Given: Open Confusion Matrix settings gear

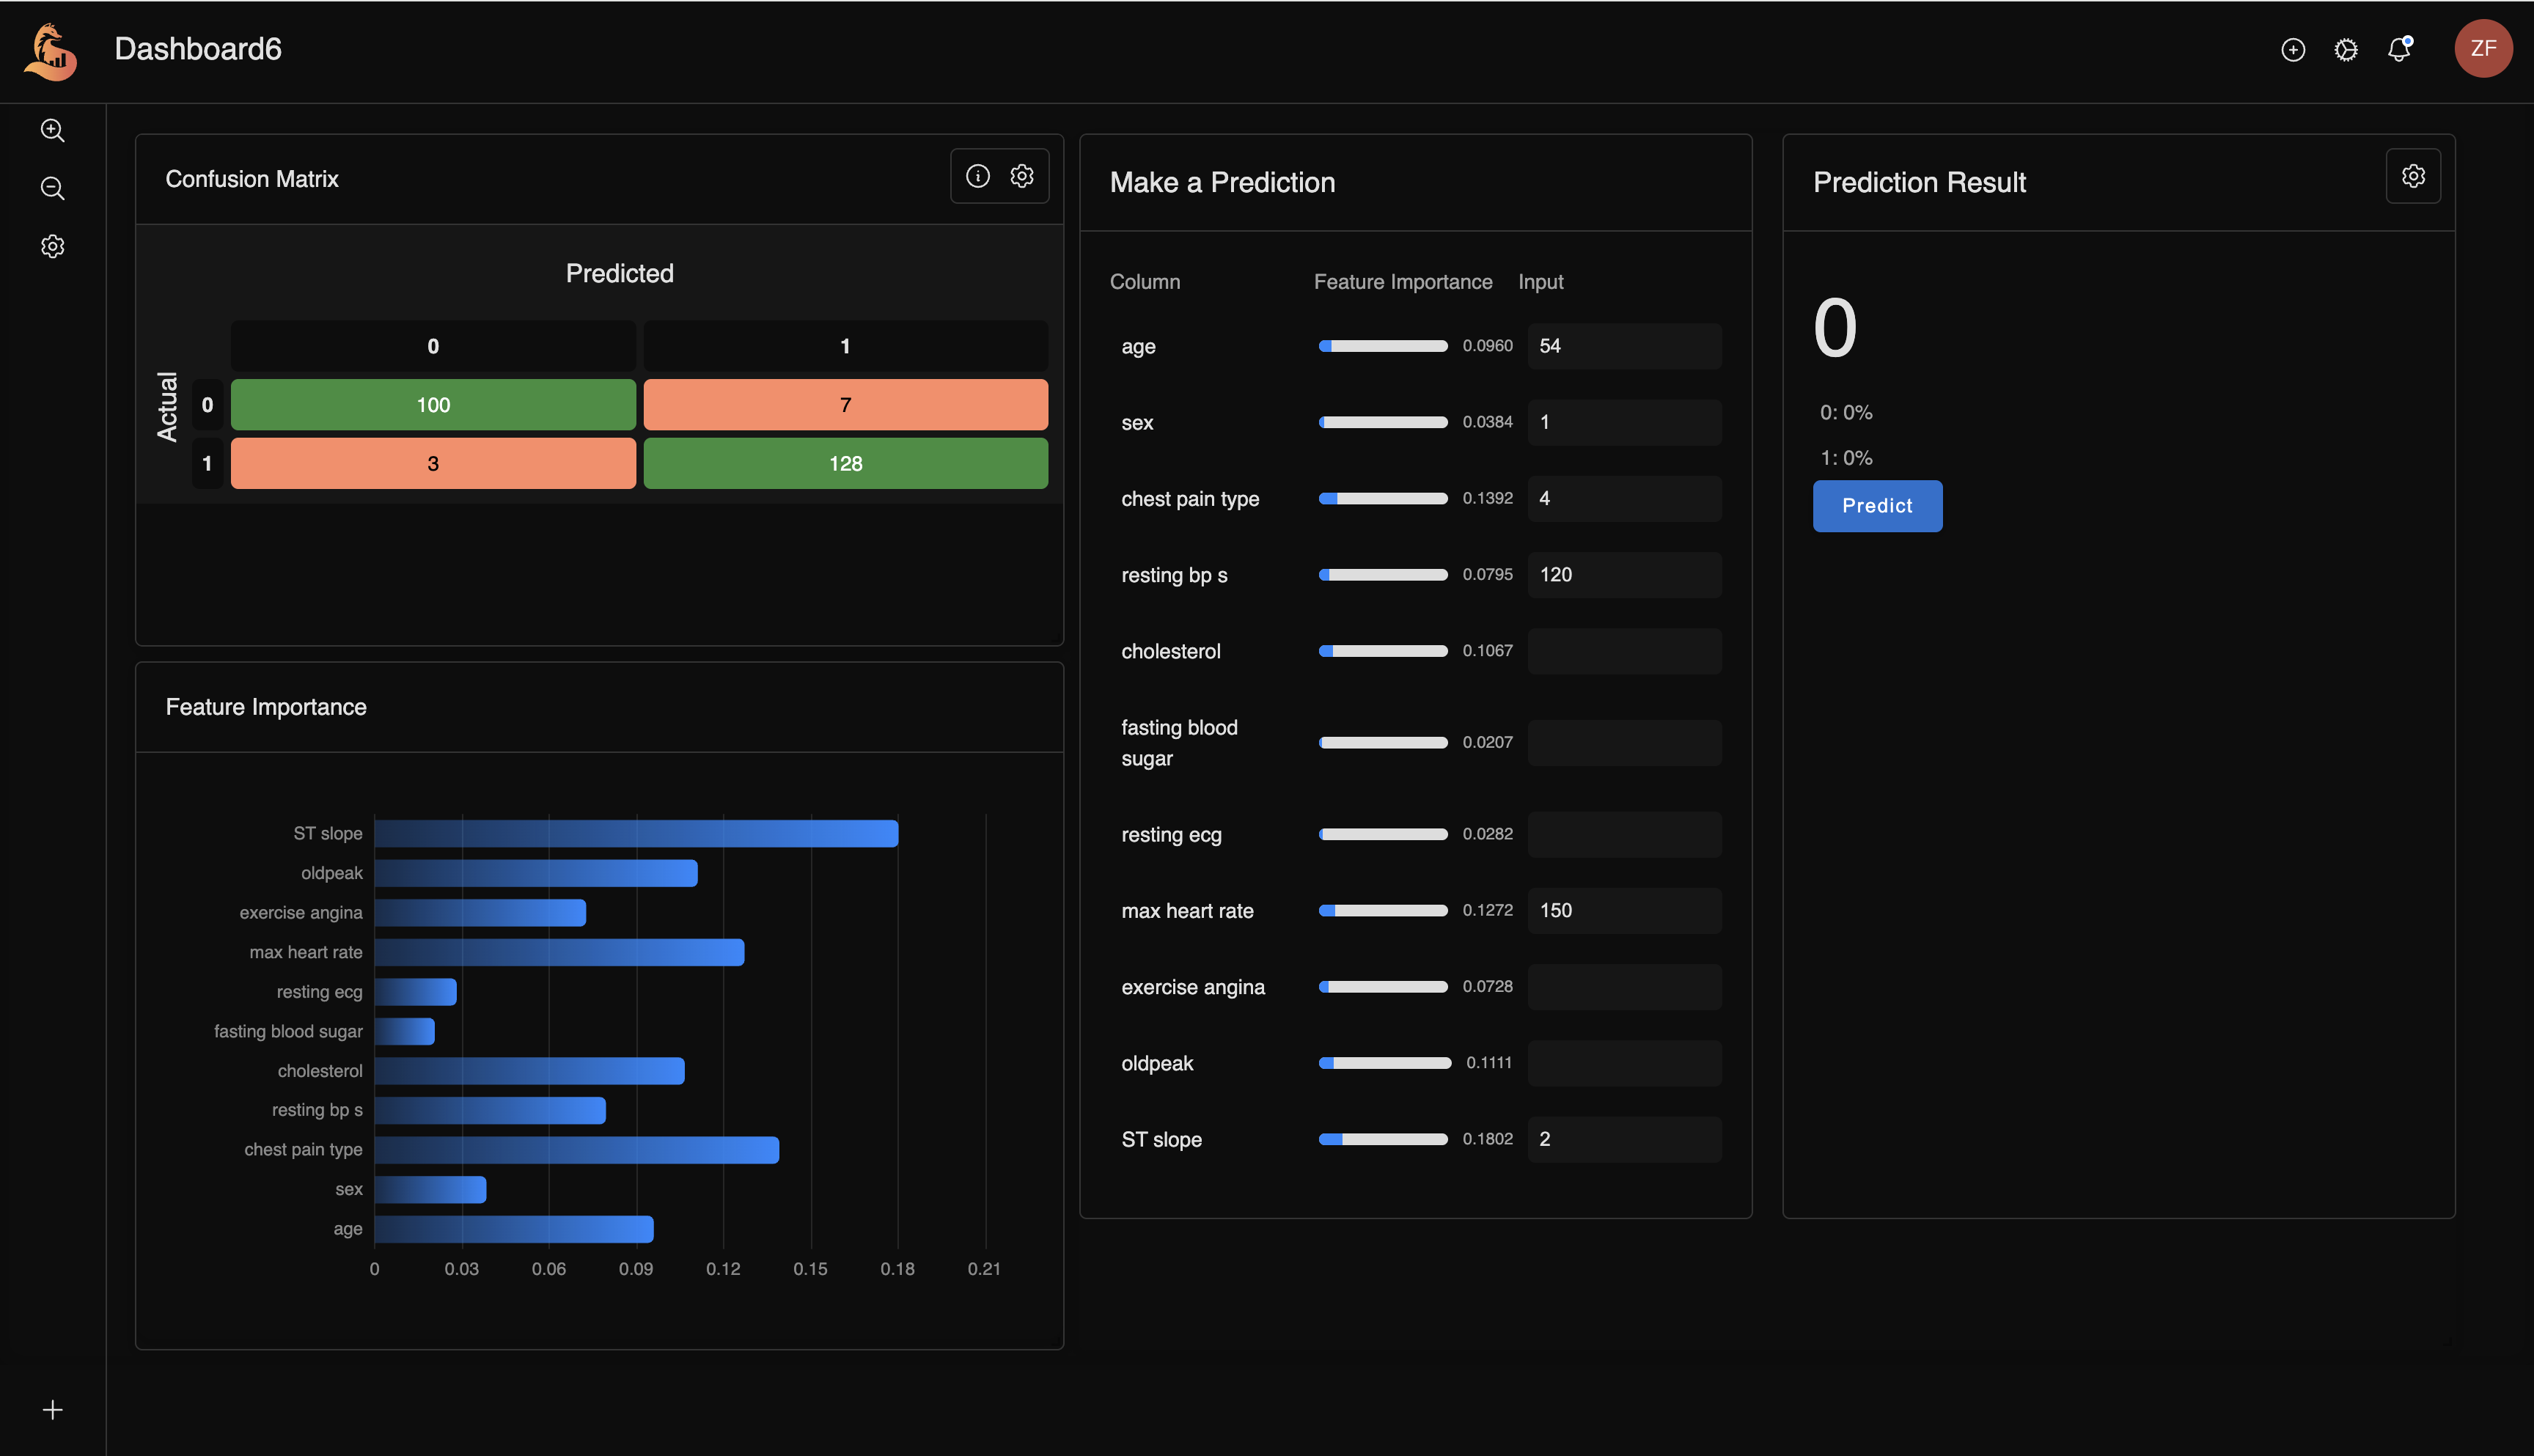Looking at the screenshot, I should click(1021, 176).
